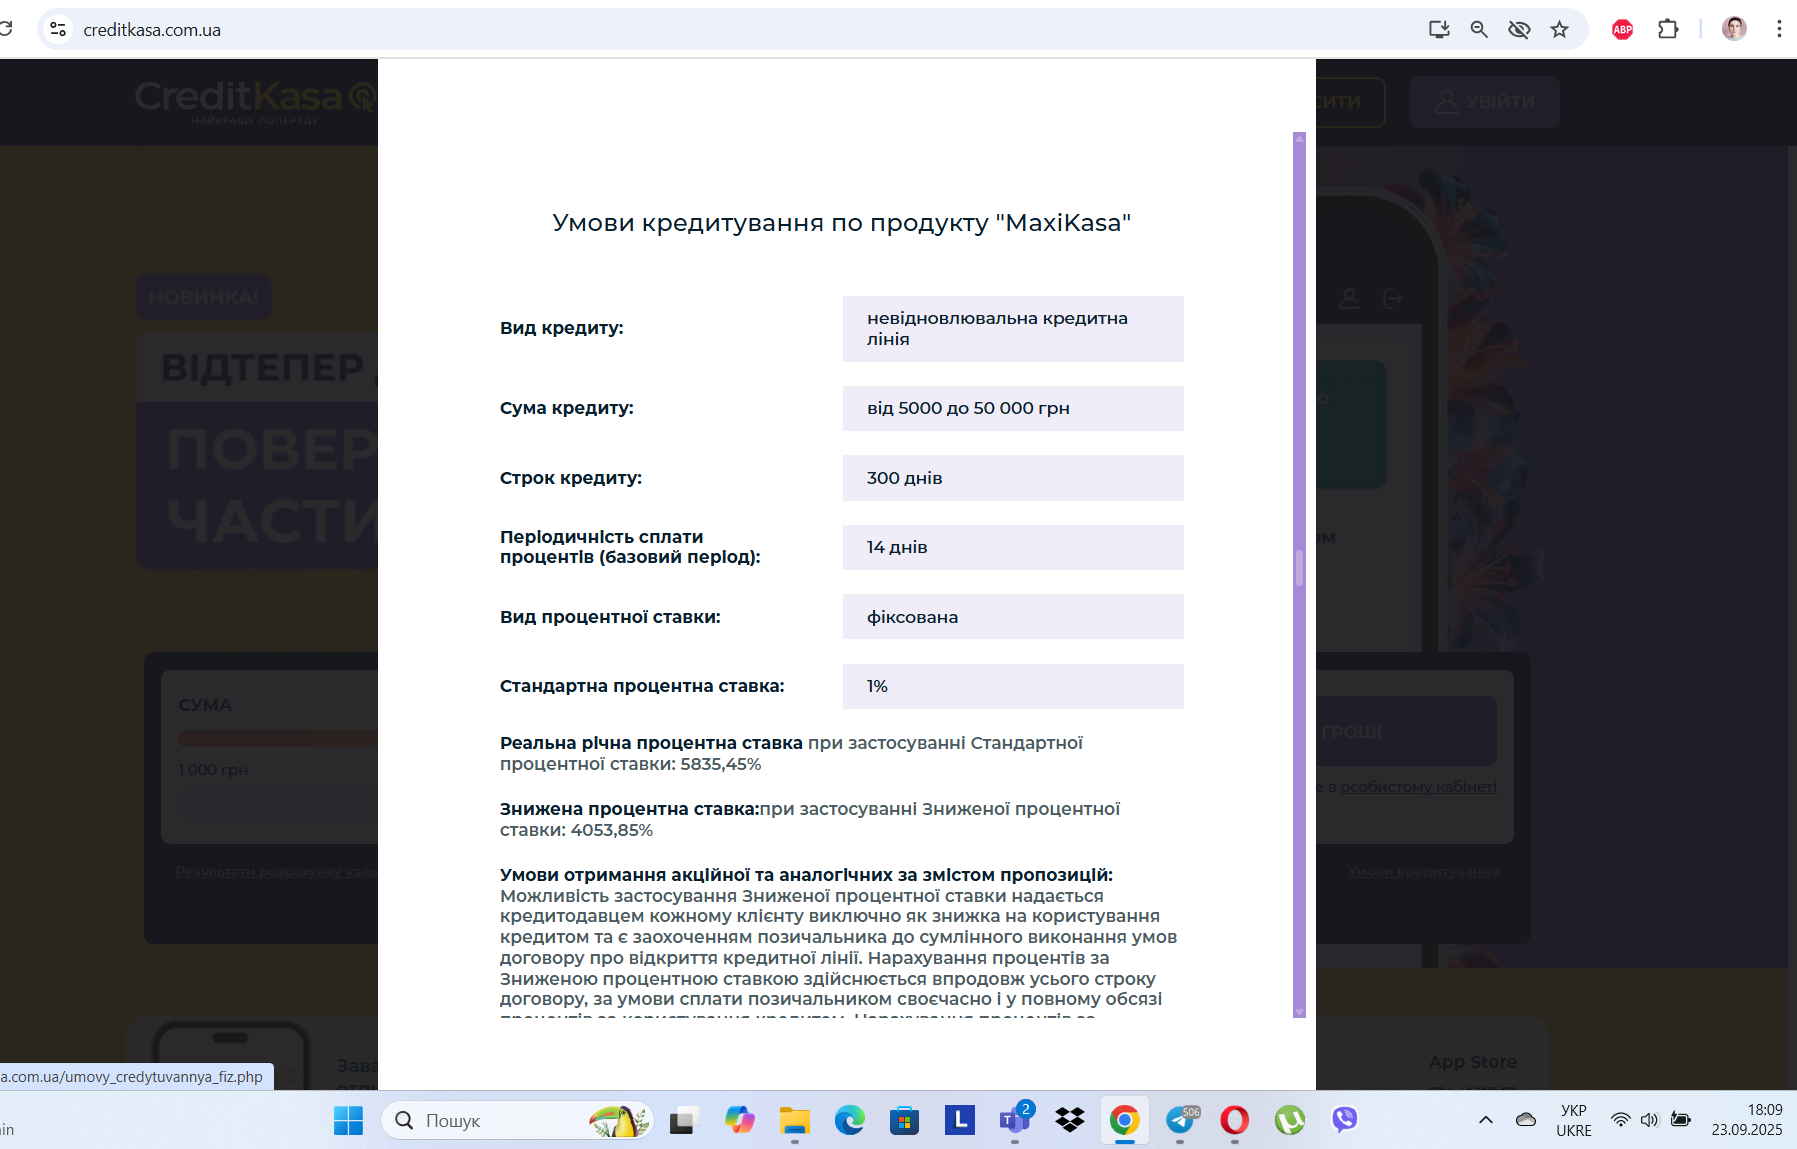Open the Wi-Fi network tray icon
Screen dimensions: 1797x1149
(1621, 1120)
